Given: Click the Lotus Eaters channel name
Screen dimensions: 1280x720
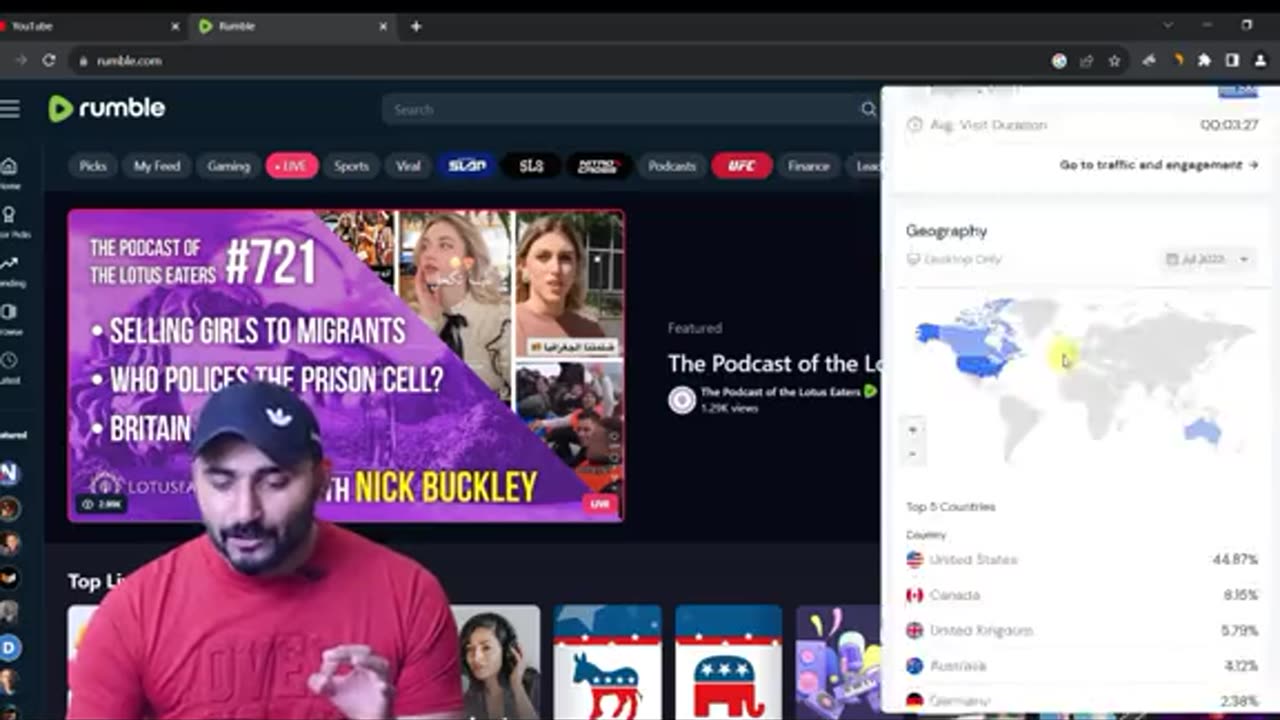Looking at the screenshot, I should click(x=780, y=392).
